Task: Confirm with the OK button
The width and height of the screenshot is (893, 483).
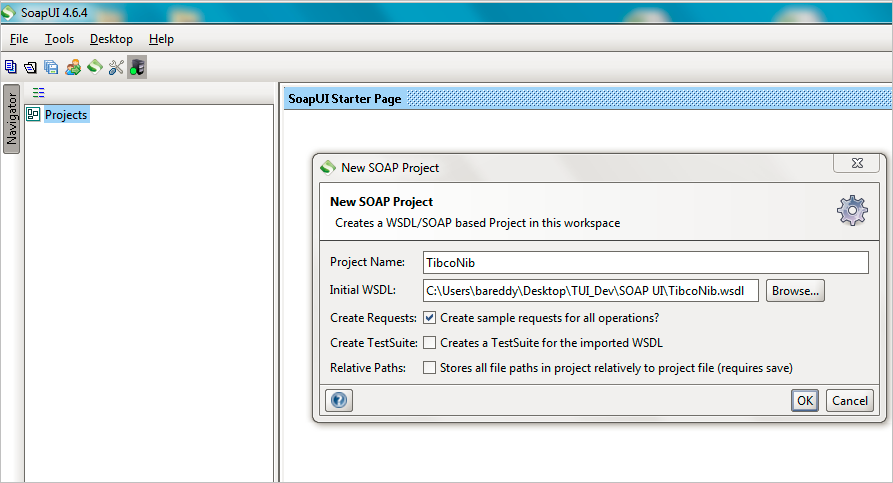Action: (805, 400)
